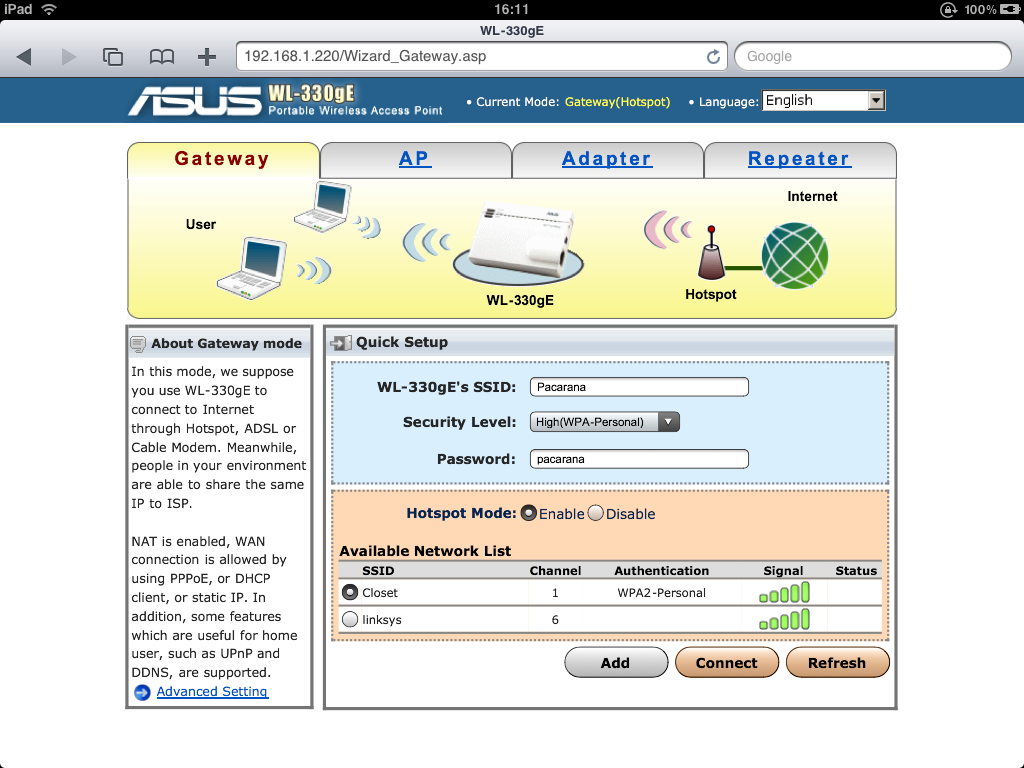Click the Add button
Image resolution: width=1024 pixels, height=768 pixels.
click(616, 663)
